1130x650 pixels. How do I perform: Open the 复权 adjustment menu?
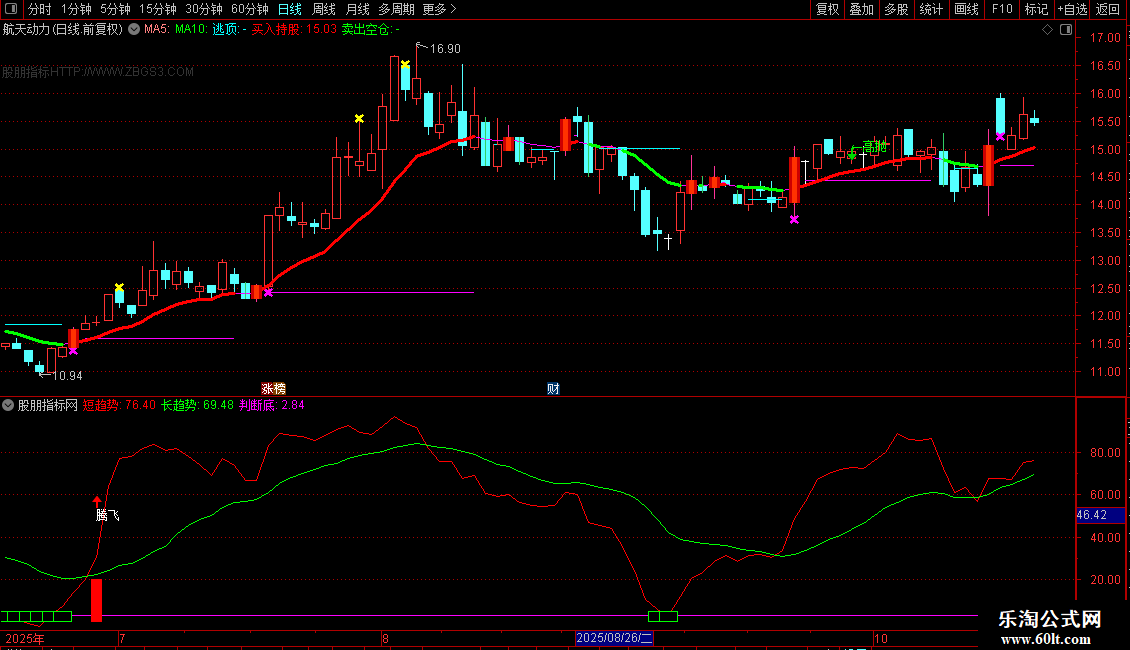point(827,9)
